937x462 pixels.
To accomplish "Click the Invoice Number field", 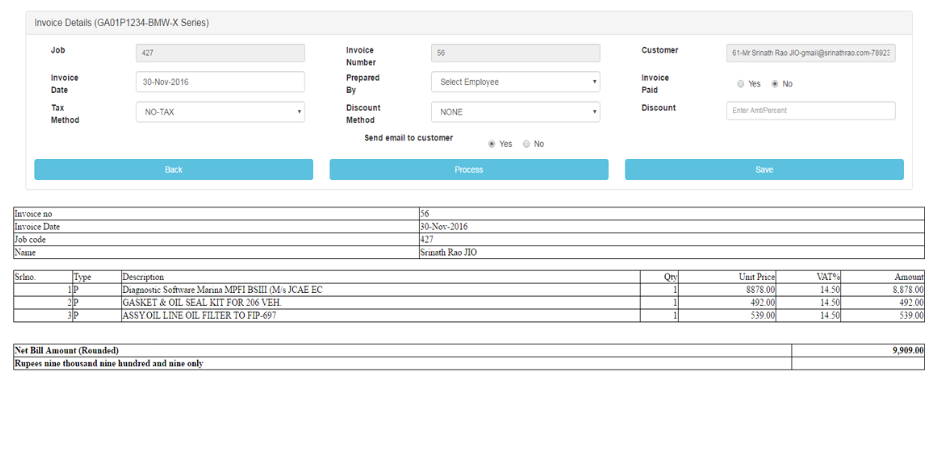I will (x=515, y=53).
